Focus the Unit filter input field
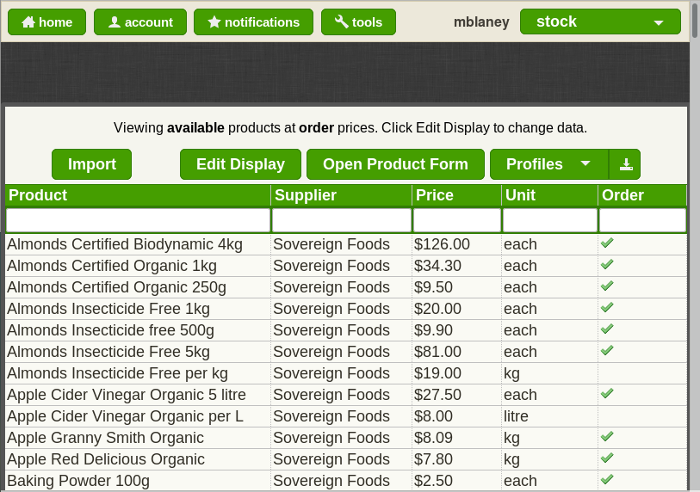This screenshot has width=700, height=492. point(550,220)
